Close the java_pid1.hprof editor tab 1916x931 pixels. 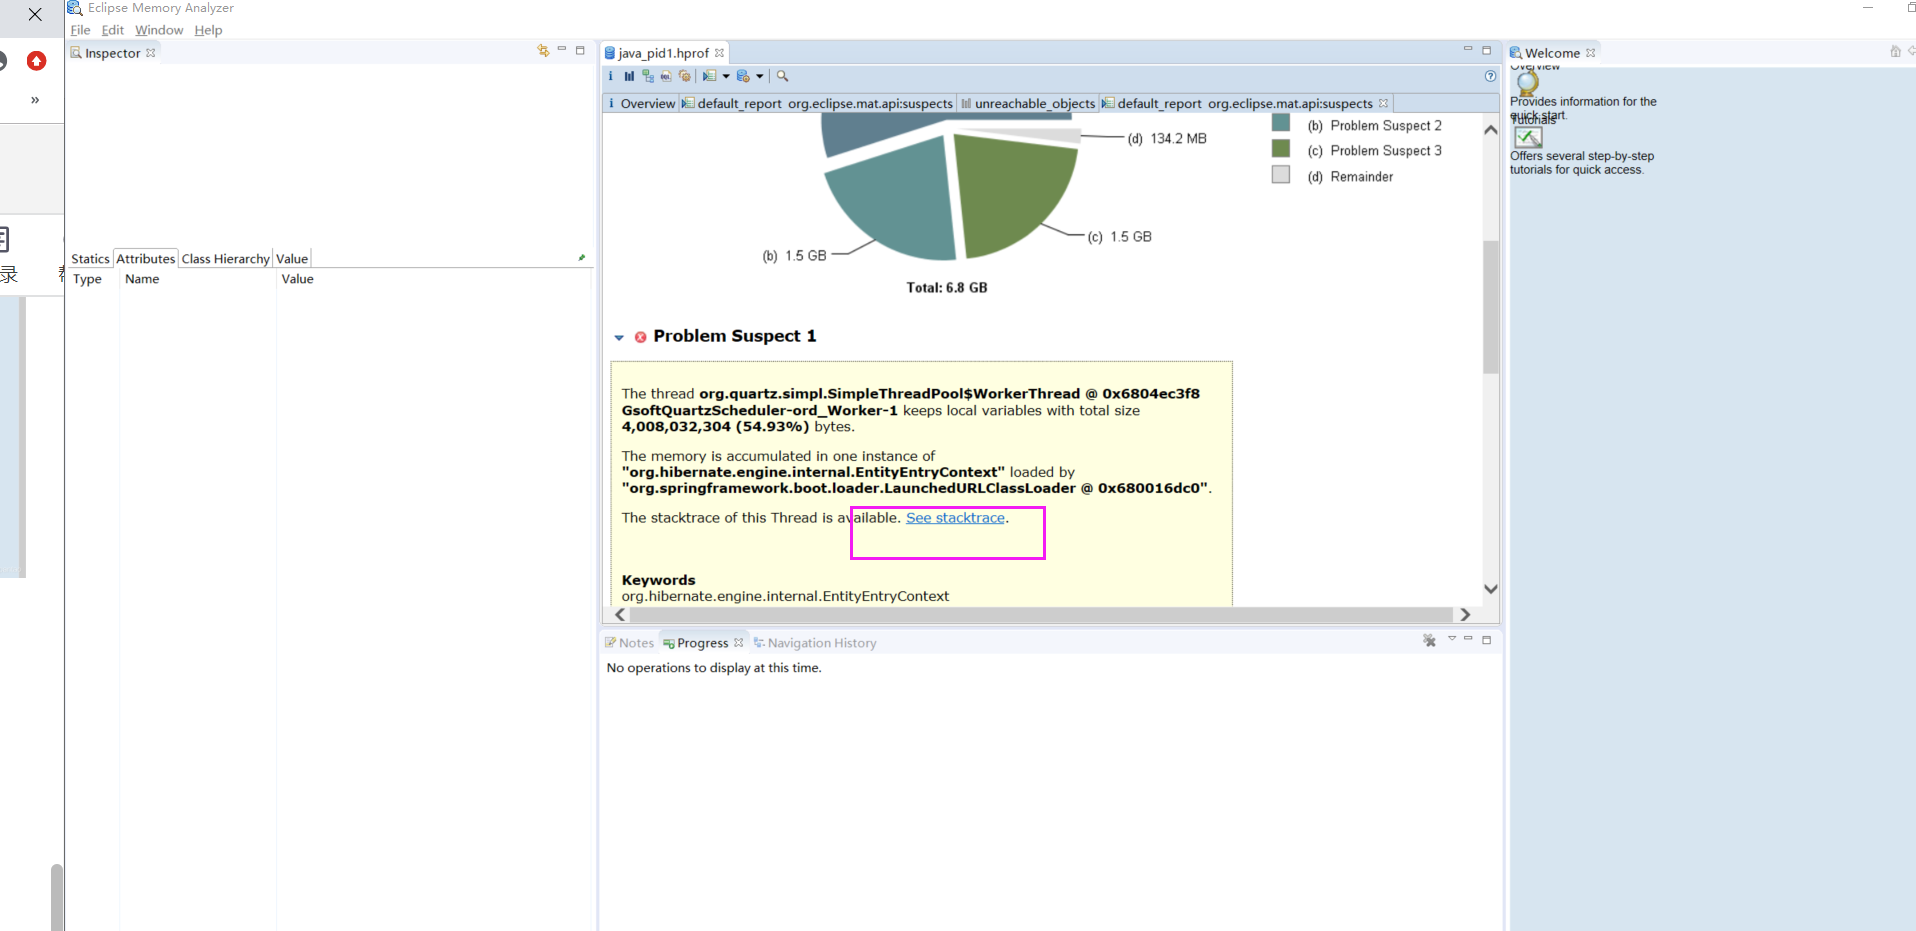(719, 53)
